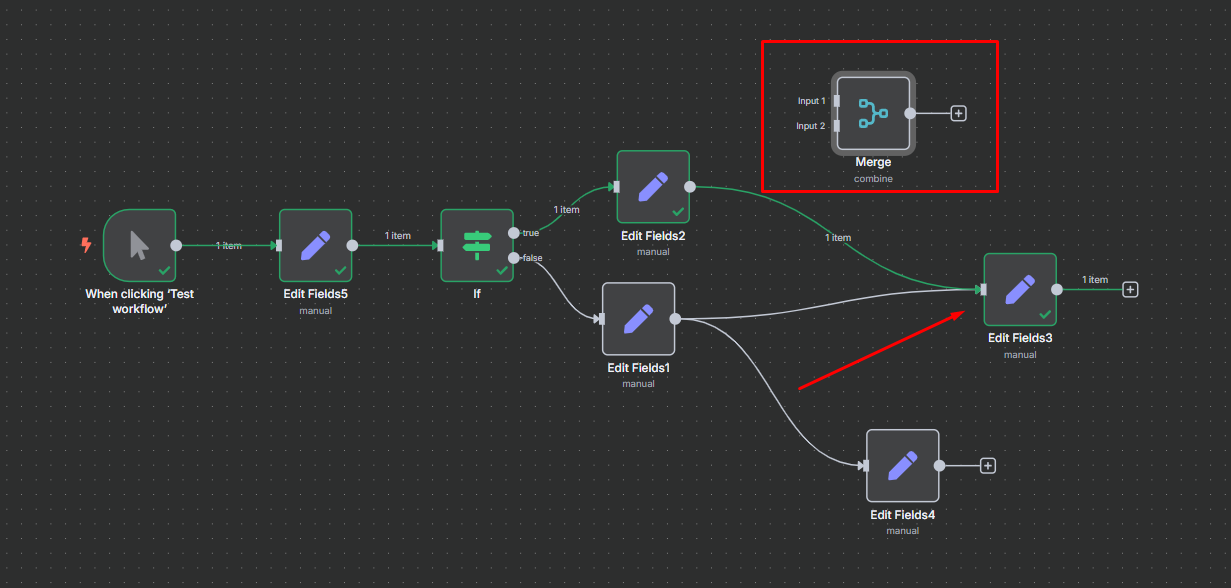
Task: Add a node after Edit Fields4 using the plus
Action: (x=988, y=465)
